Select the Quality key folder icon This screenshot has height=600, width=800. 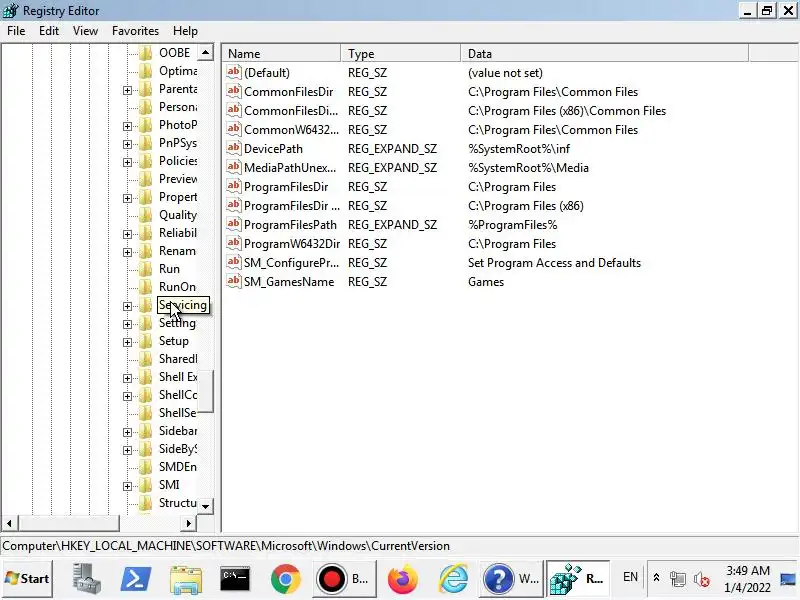pyautogui.click(x=146, y=215)
